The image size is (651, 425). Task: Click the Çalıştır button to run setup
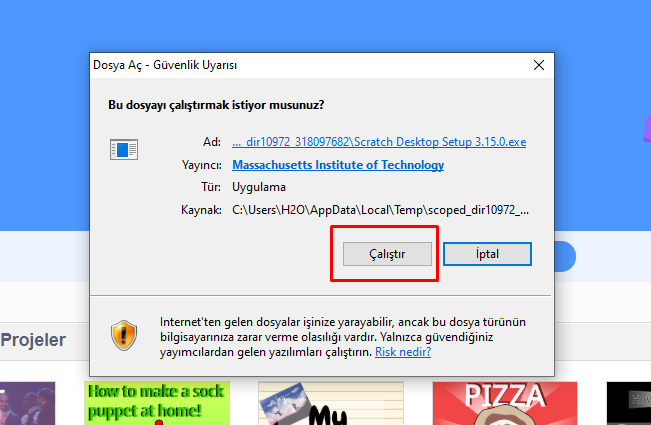(x=388, y=254)
